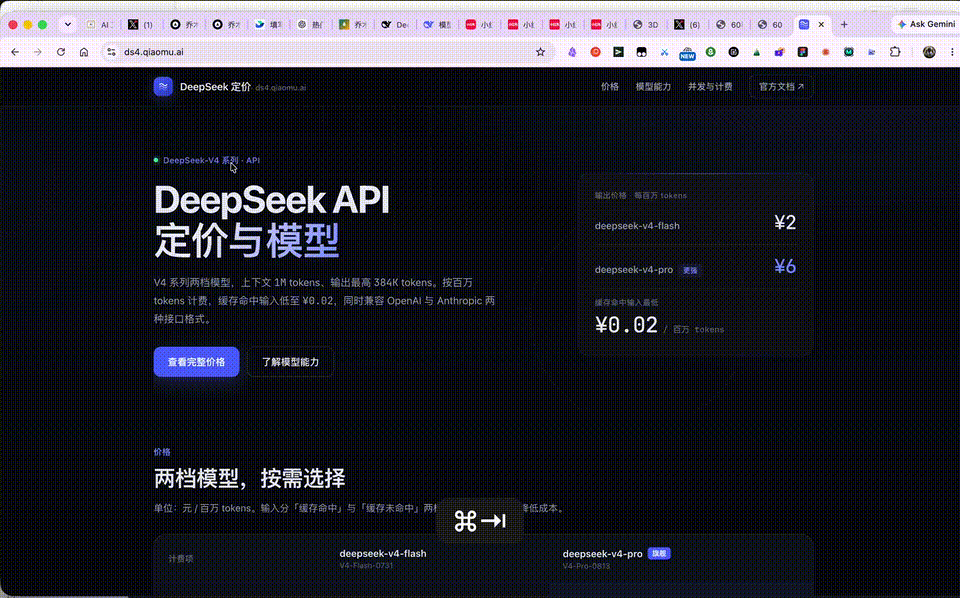Click the small 价格 section label
Image resolution: width=960 pixels, height=598 pixels.
click(162, 452)
